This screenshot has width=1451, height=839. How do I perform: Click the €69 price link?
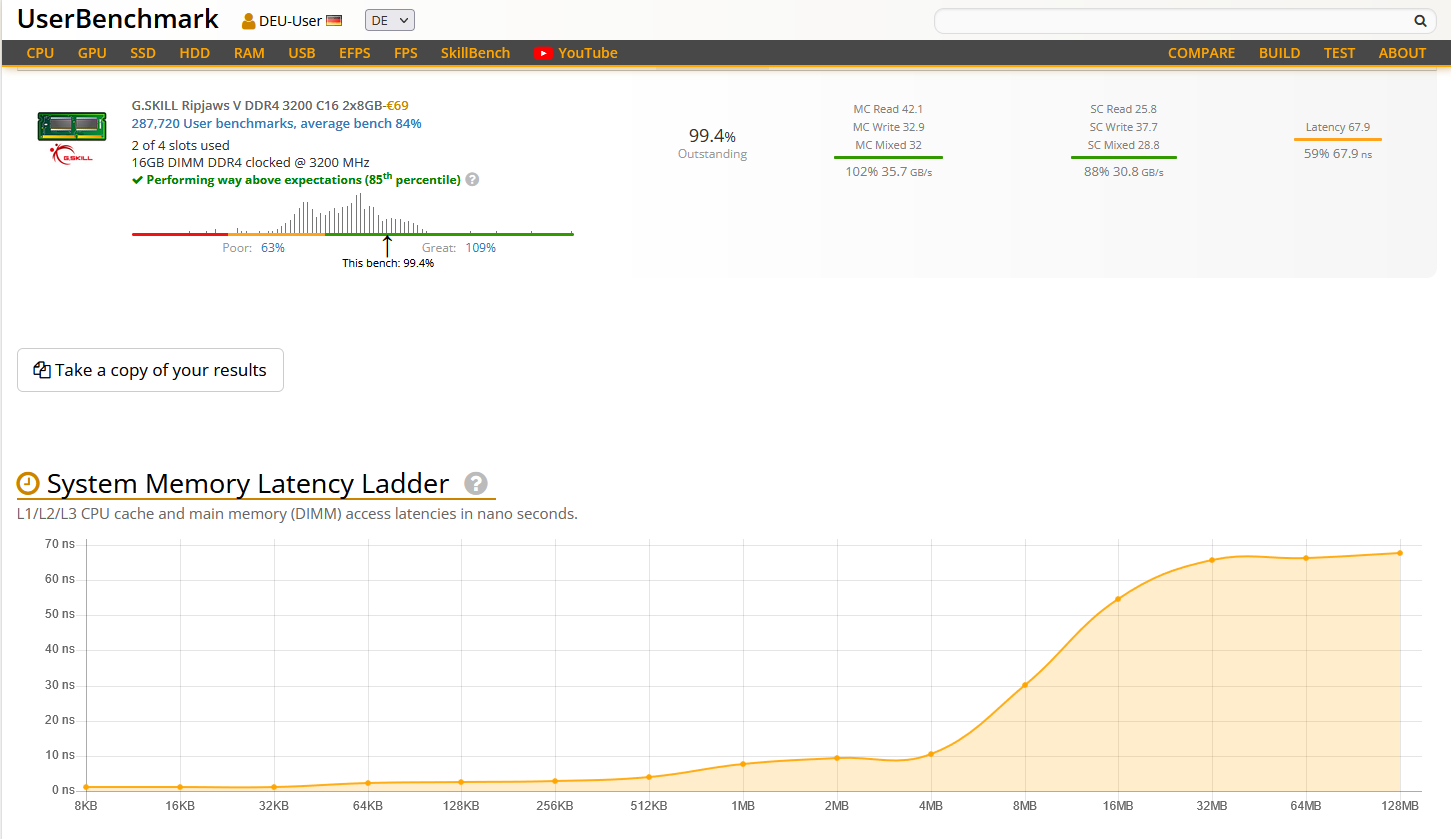coord(398,105)
